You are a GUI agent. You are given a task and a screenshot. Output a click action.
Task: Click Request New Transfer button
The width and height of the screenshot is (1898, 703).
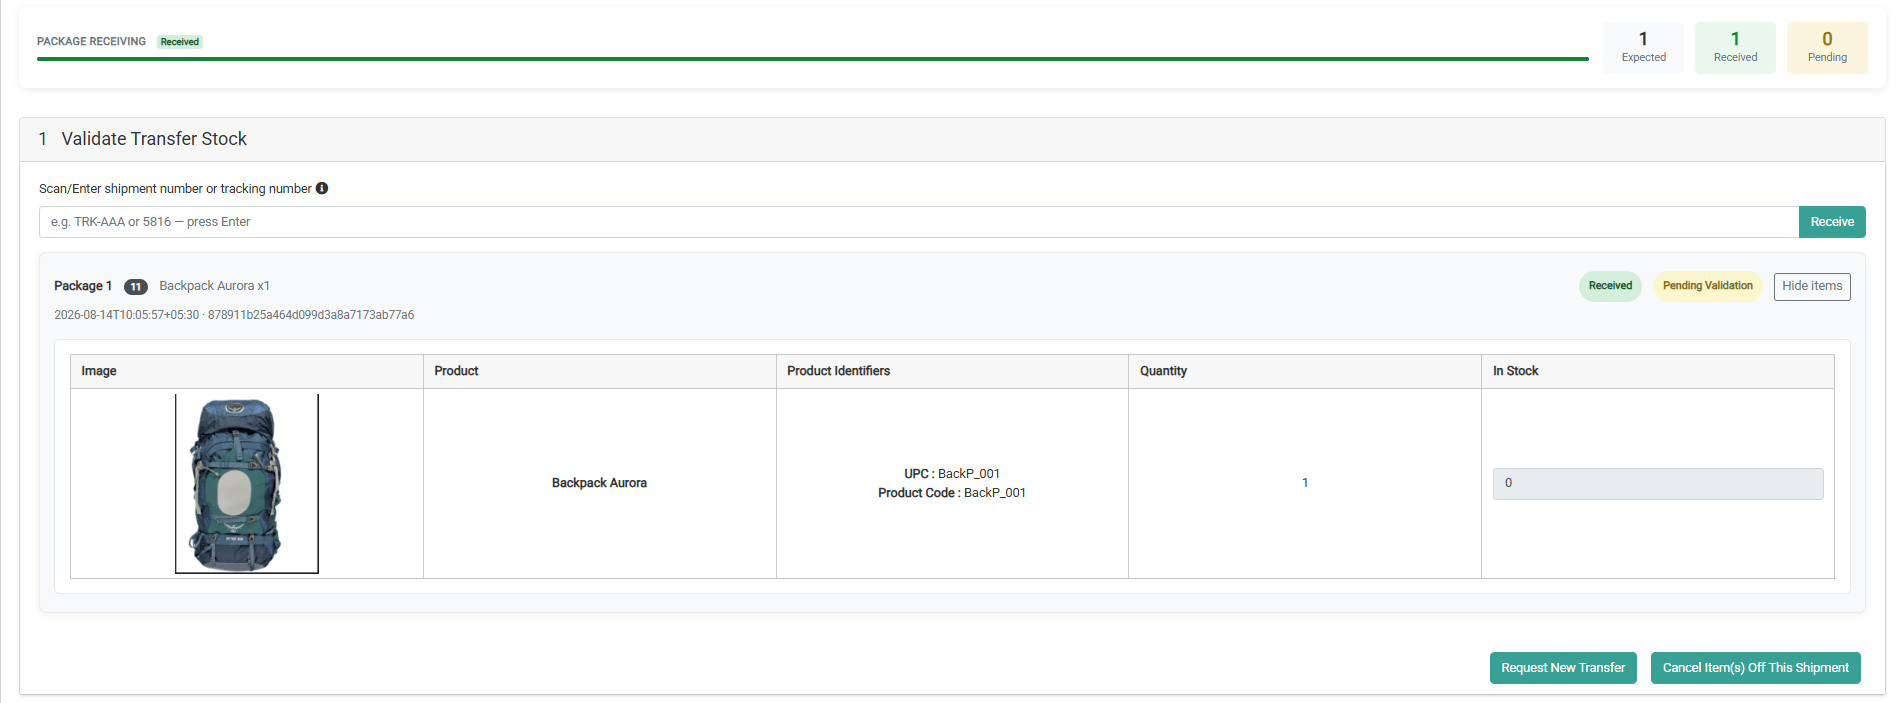1562,668
